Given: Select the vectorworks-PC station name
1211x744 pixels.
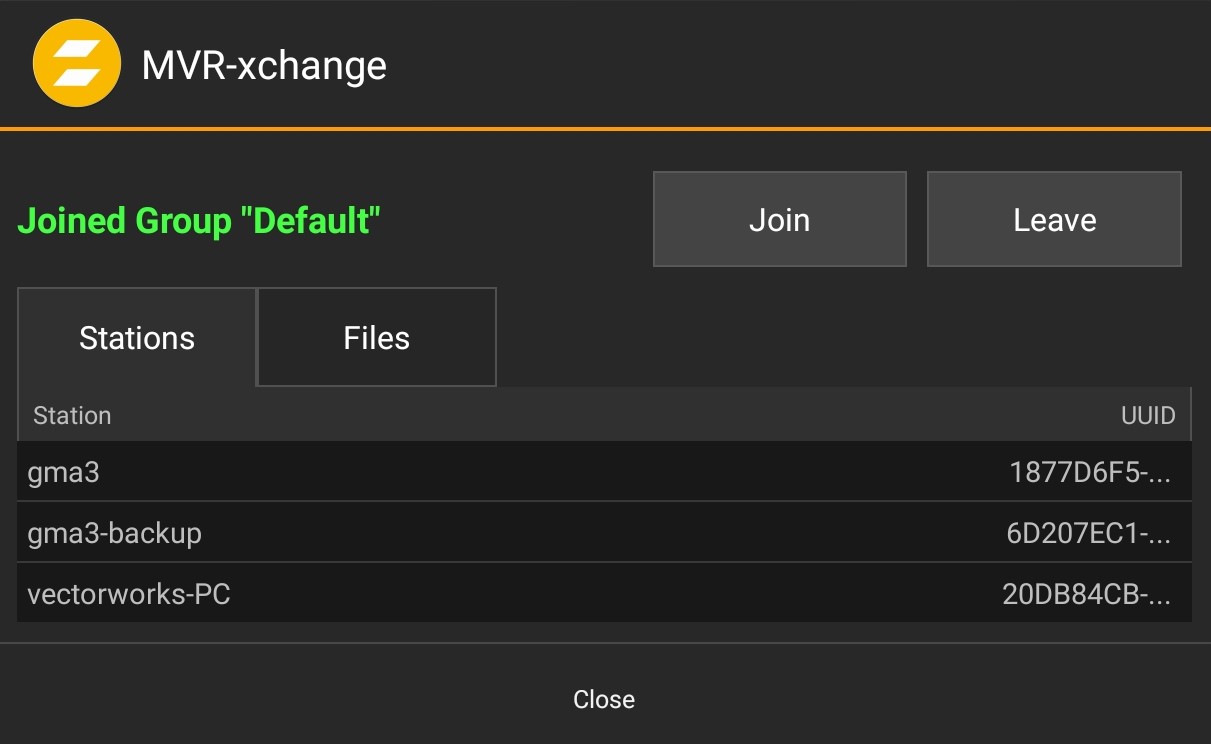Looking at the screenshot, I should point(129,594).
